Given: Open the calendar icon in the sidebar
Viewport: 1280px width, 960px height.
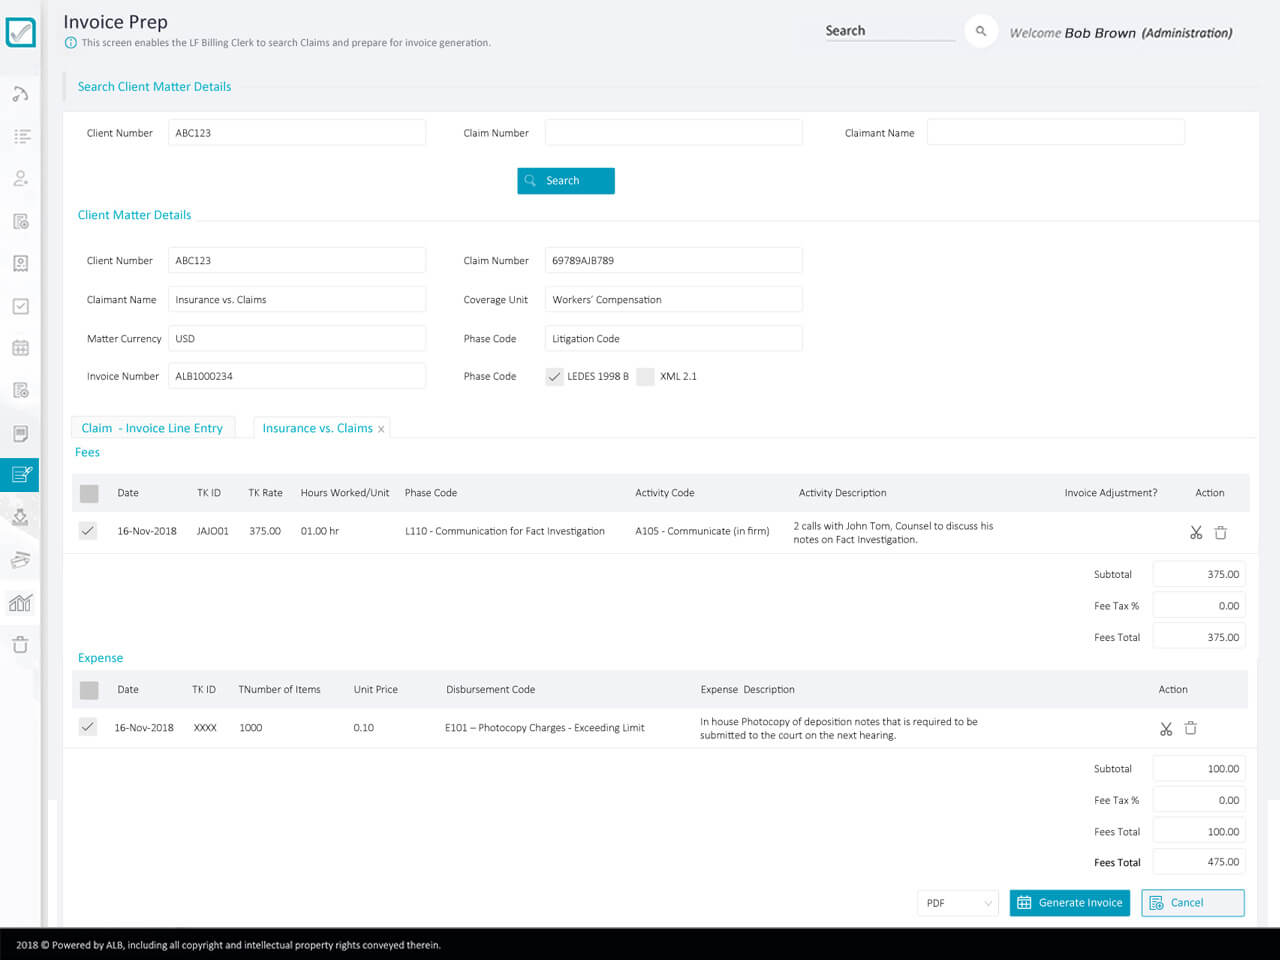Looking at the screenshot, I should tap(20, 347).
